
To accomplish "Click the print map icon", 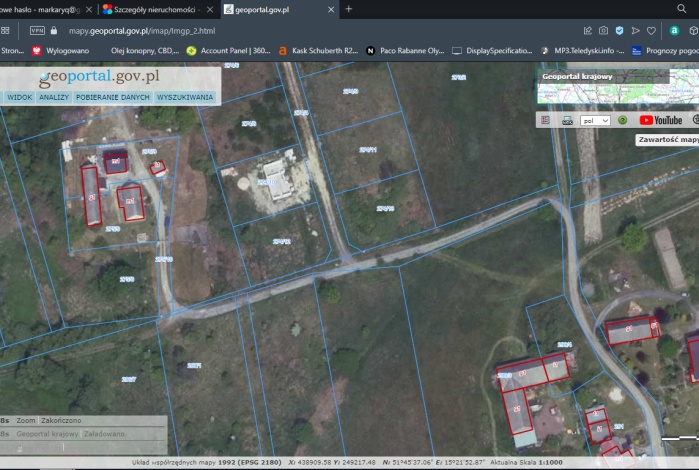I will (x=567, y=120).
